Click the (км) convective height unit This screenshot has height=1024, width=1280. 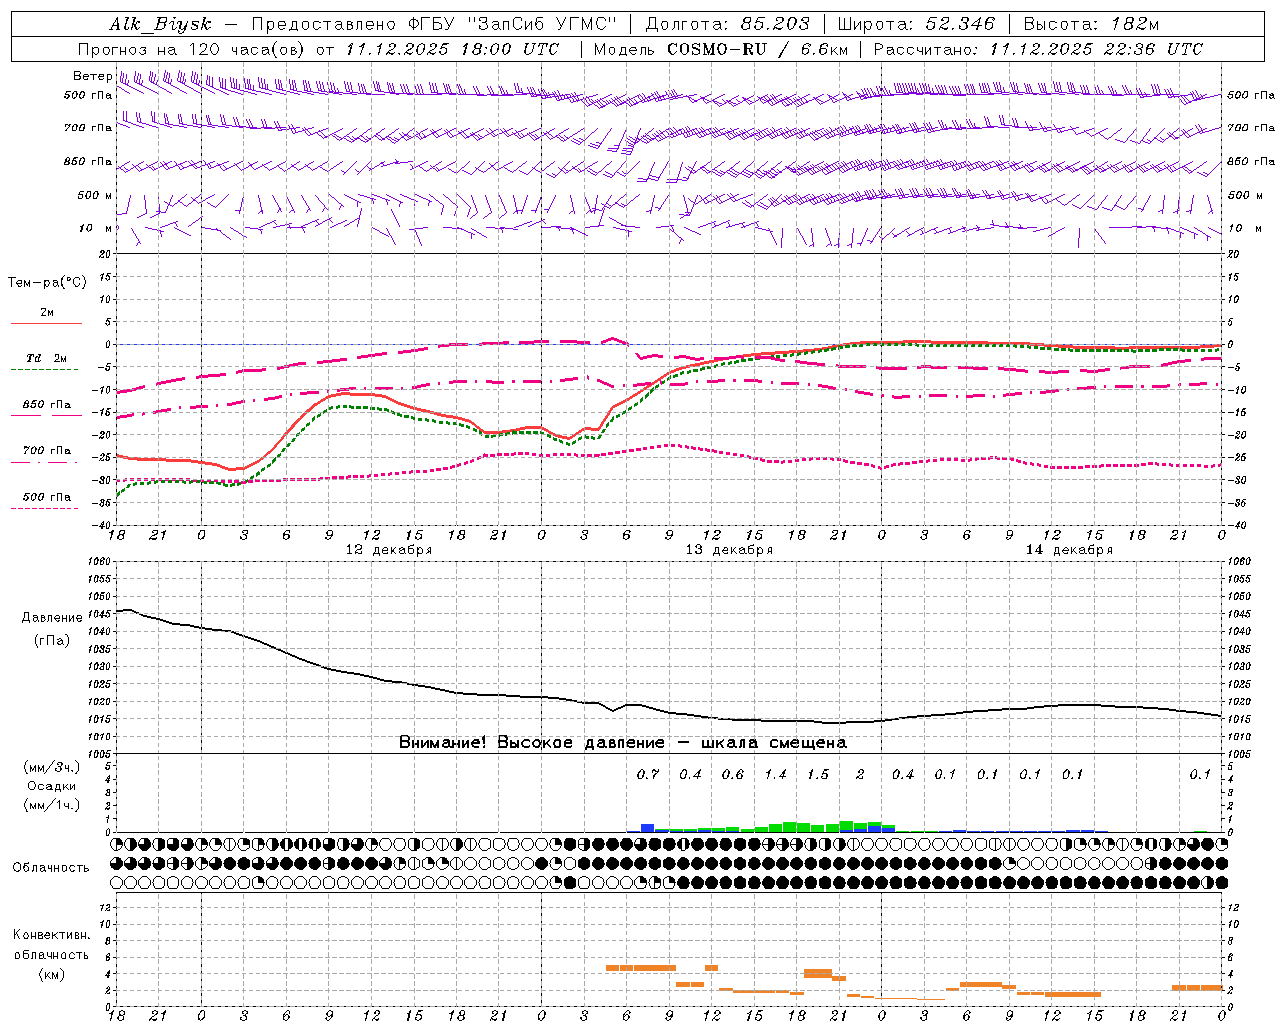(x=52, y=974)
